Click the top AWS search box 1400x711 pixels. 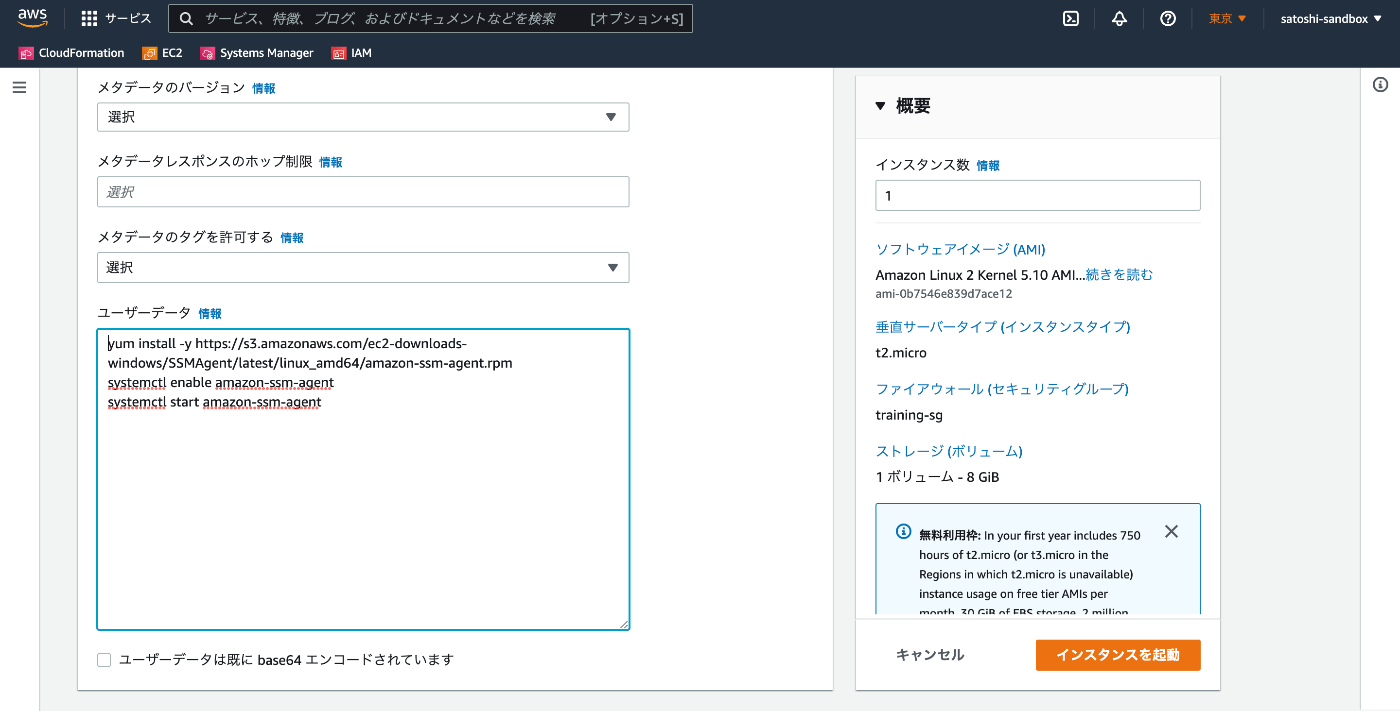[430, 18]
